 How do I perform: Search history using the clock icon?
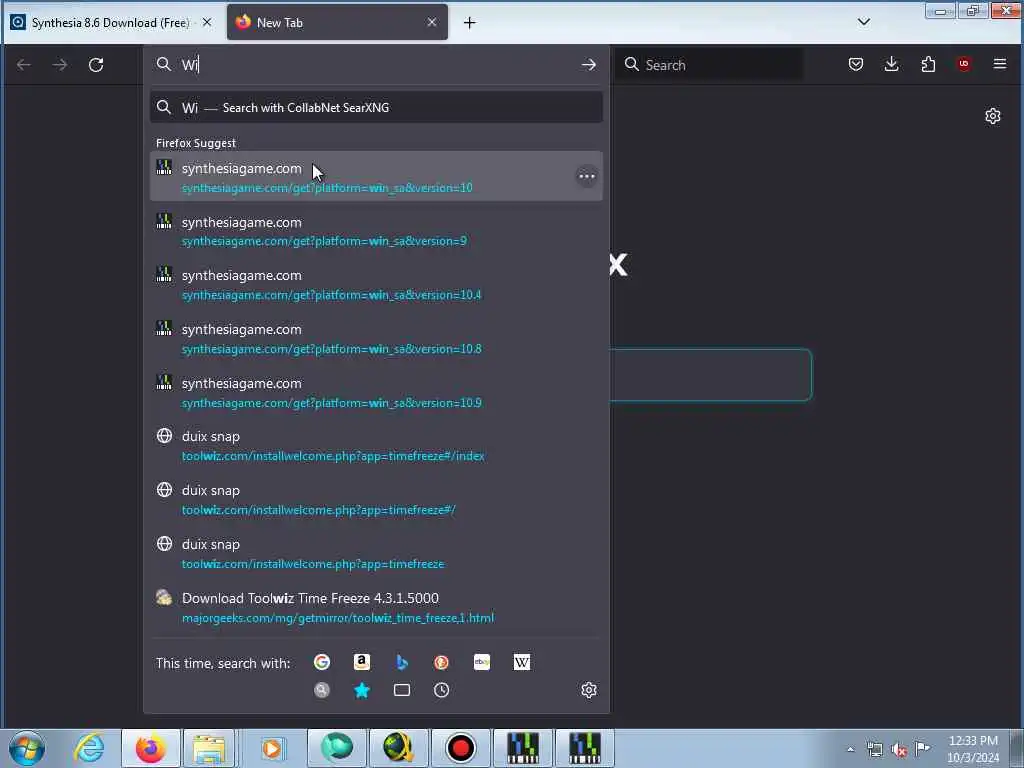point(441,690)
